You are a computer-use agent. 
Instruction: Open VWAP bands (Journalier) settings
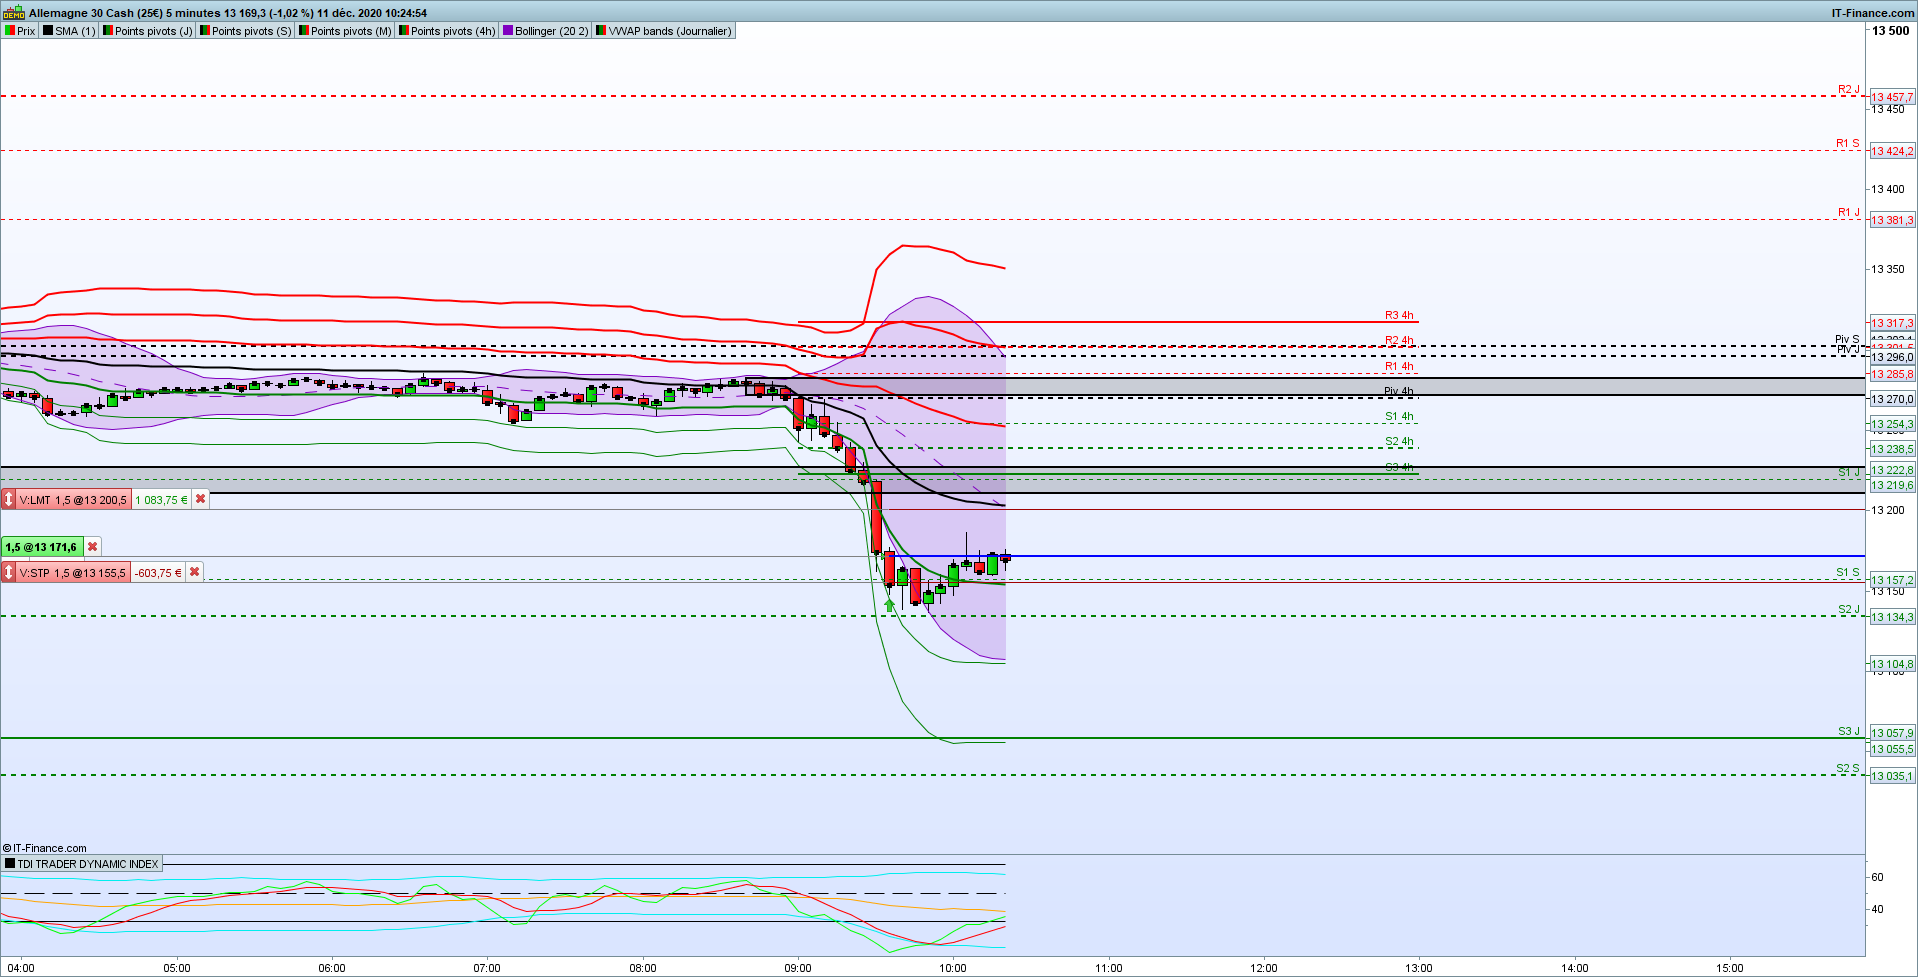pyautogui.click(x=664, y=31)
